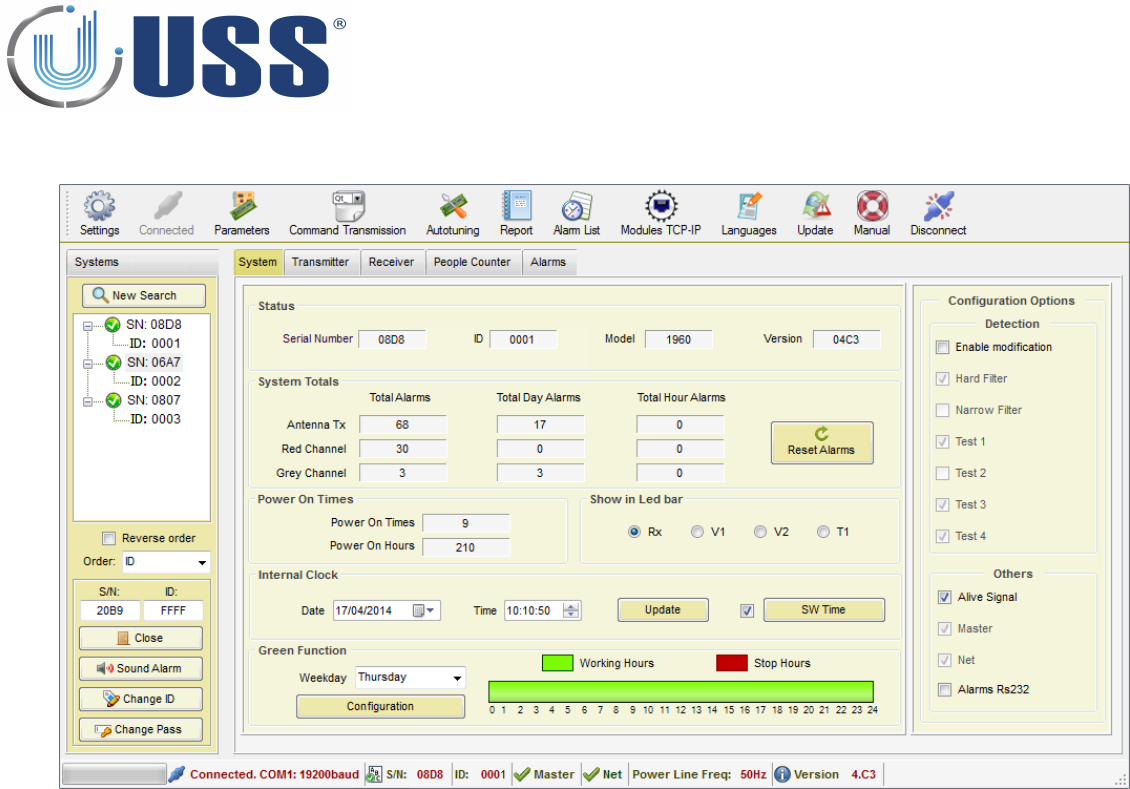
Task: Select the V1 radio button
Action: coord(697,532)
